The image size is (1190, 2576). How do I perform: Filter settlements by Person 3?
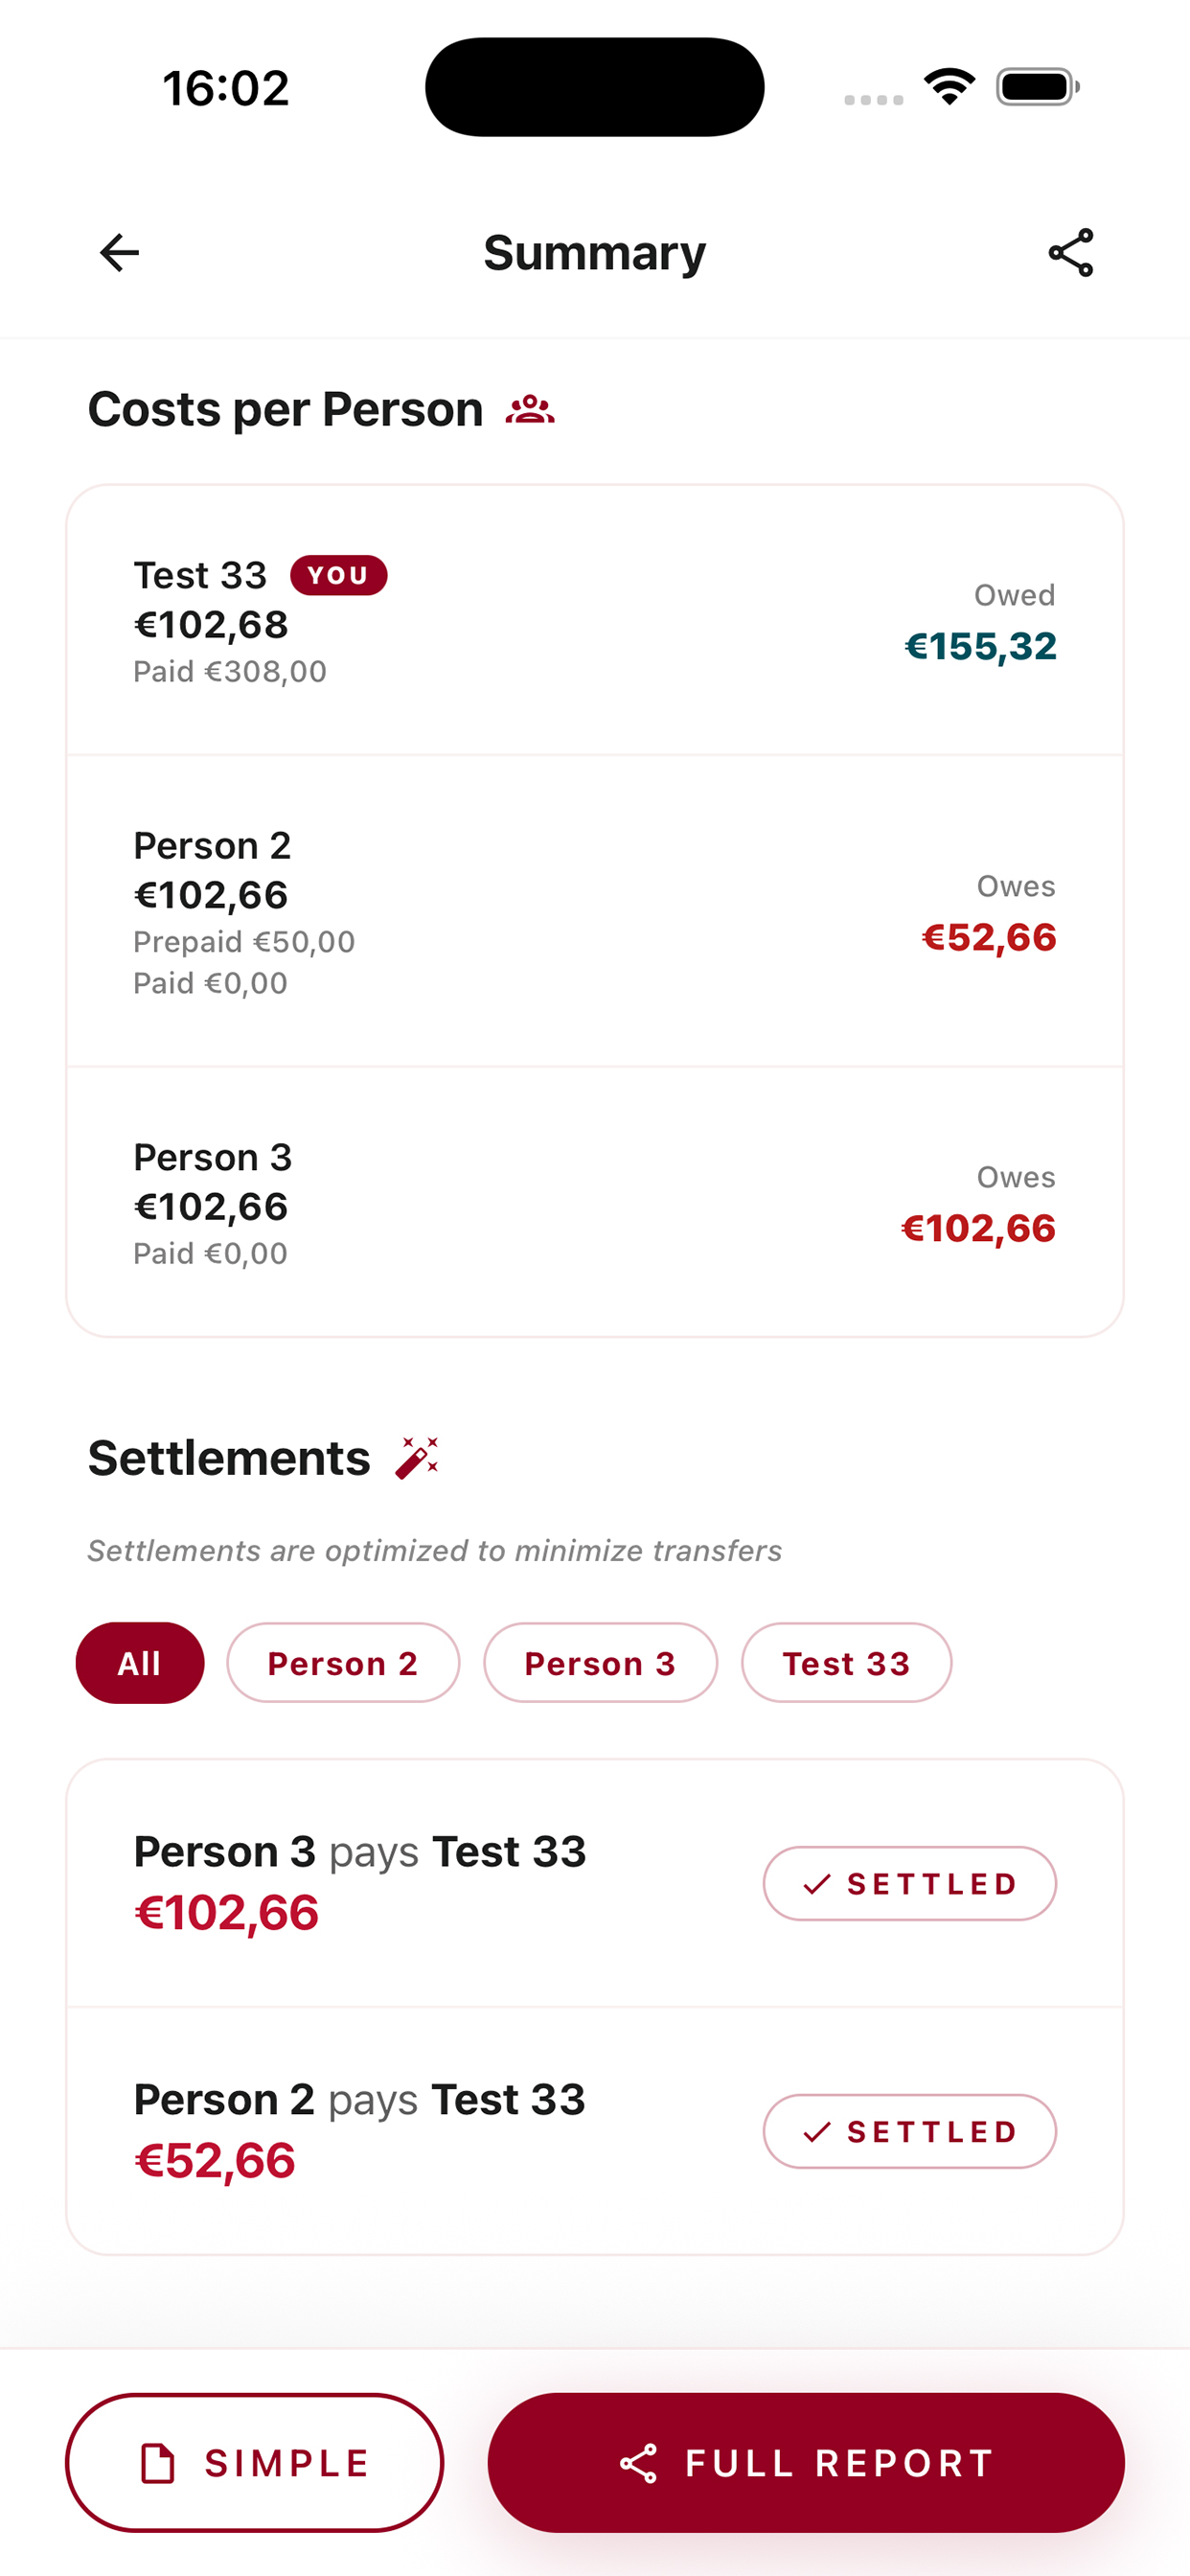click(x=600, y=1663)
